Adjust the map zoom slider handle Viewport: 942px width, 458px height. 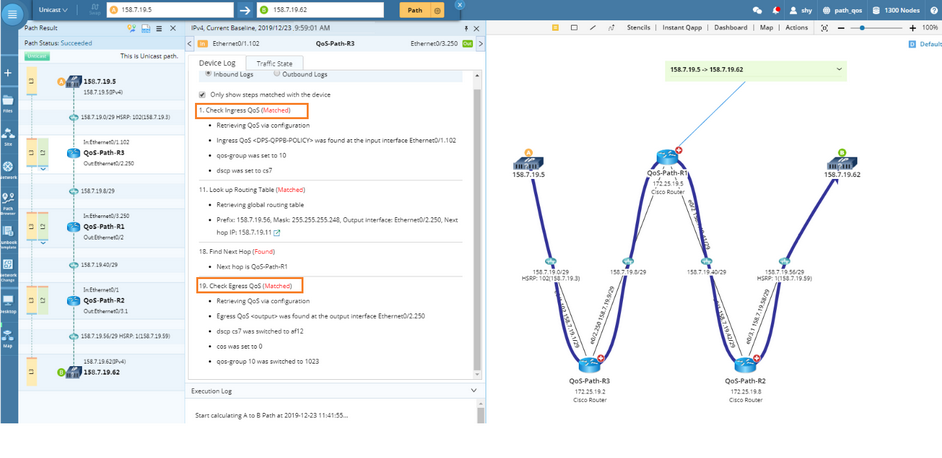tap(862, 28)
